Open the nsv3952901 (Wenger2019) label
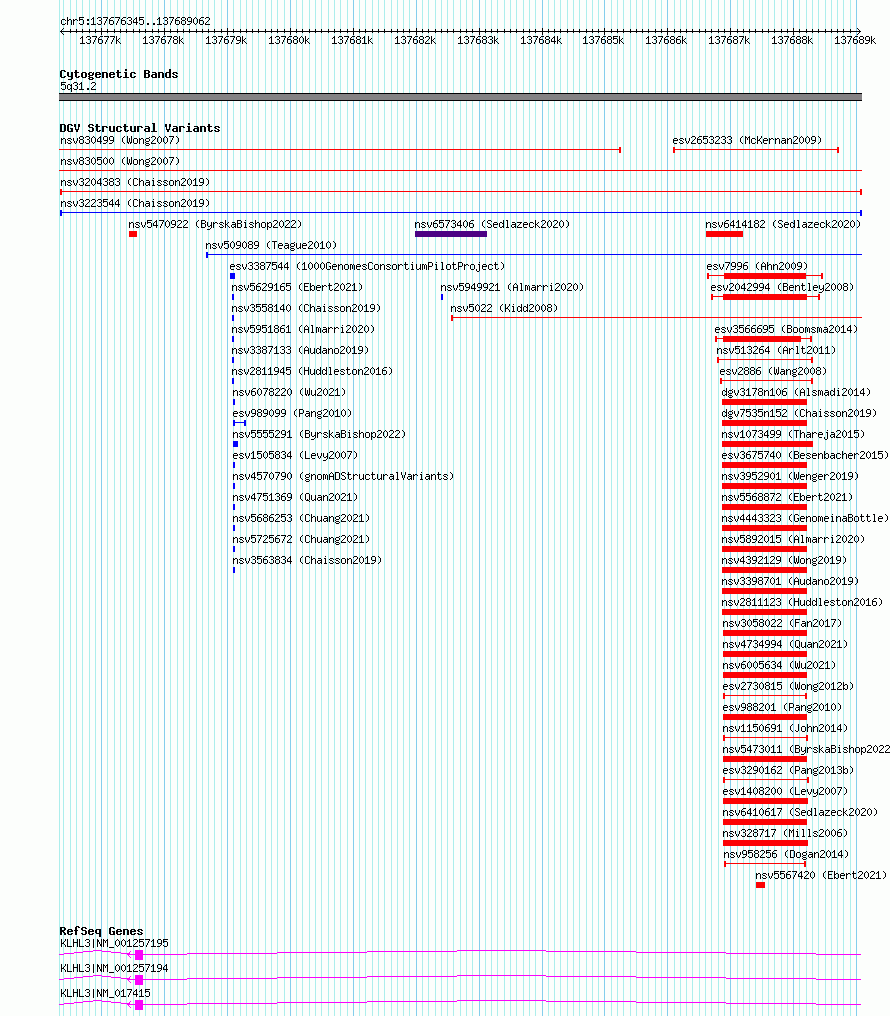 click(x=790, y=476)
